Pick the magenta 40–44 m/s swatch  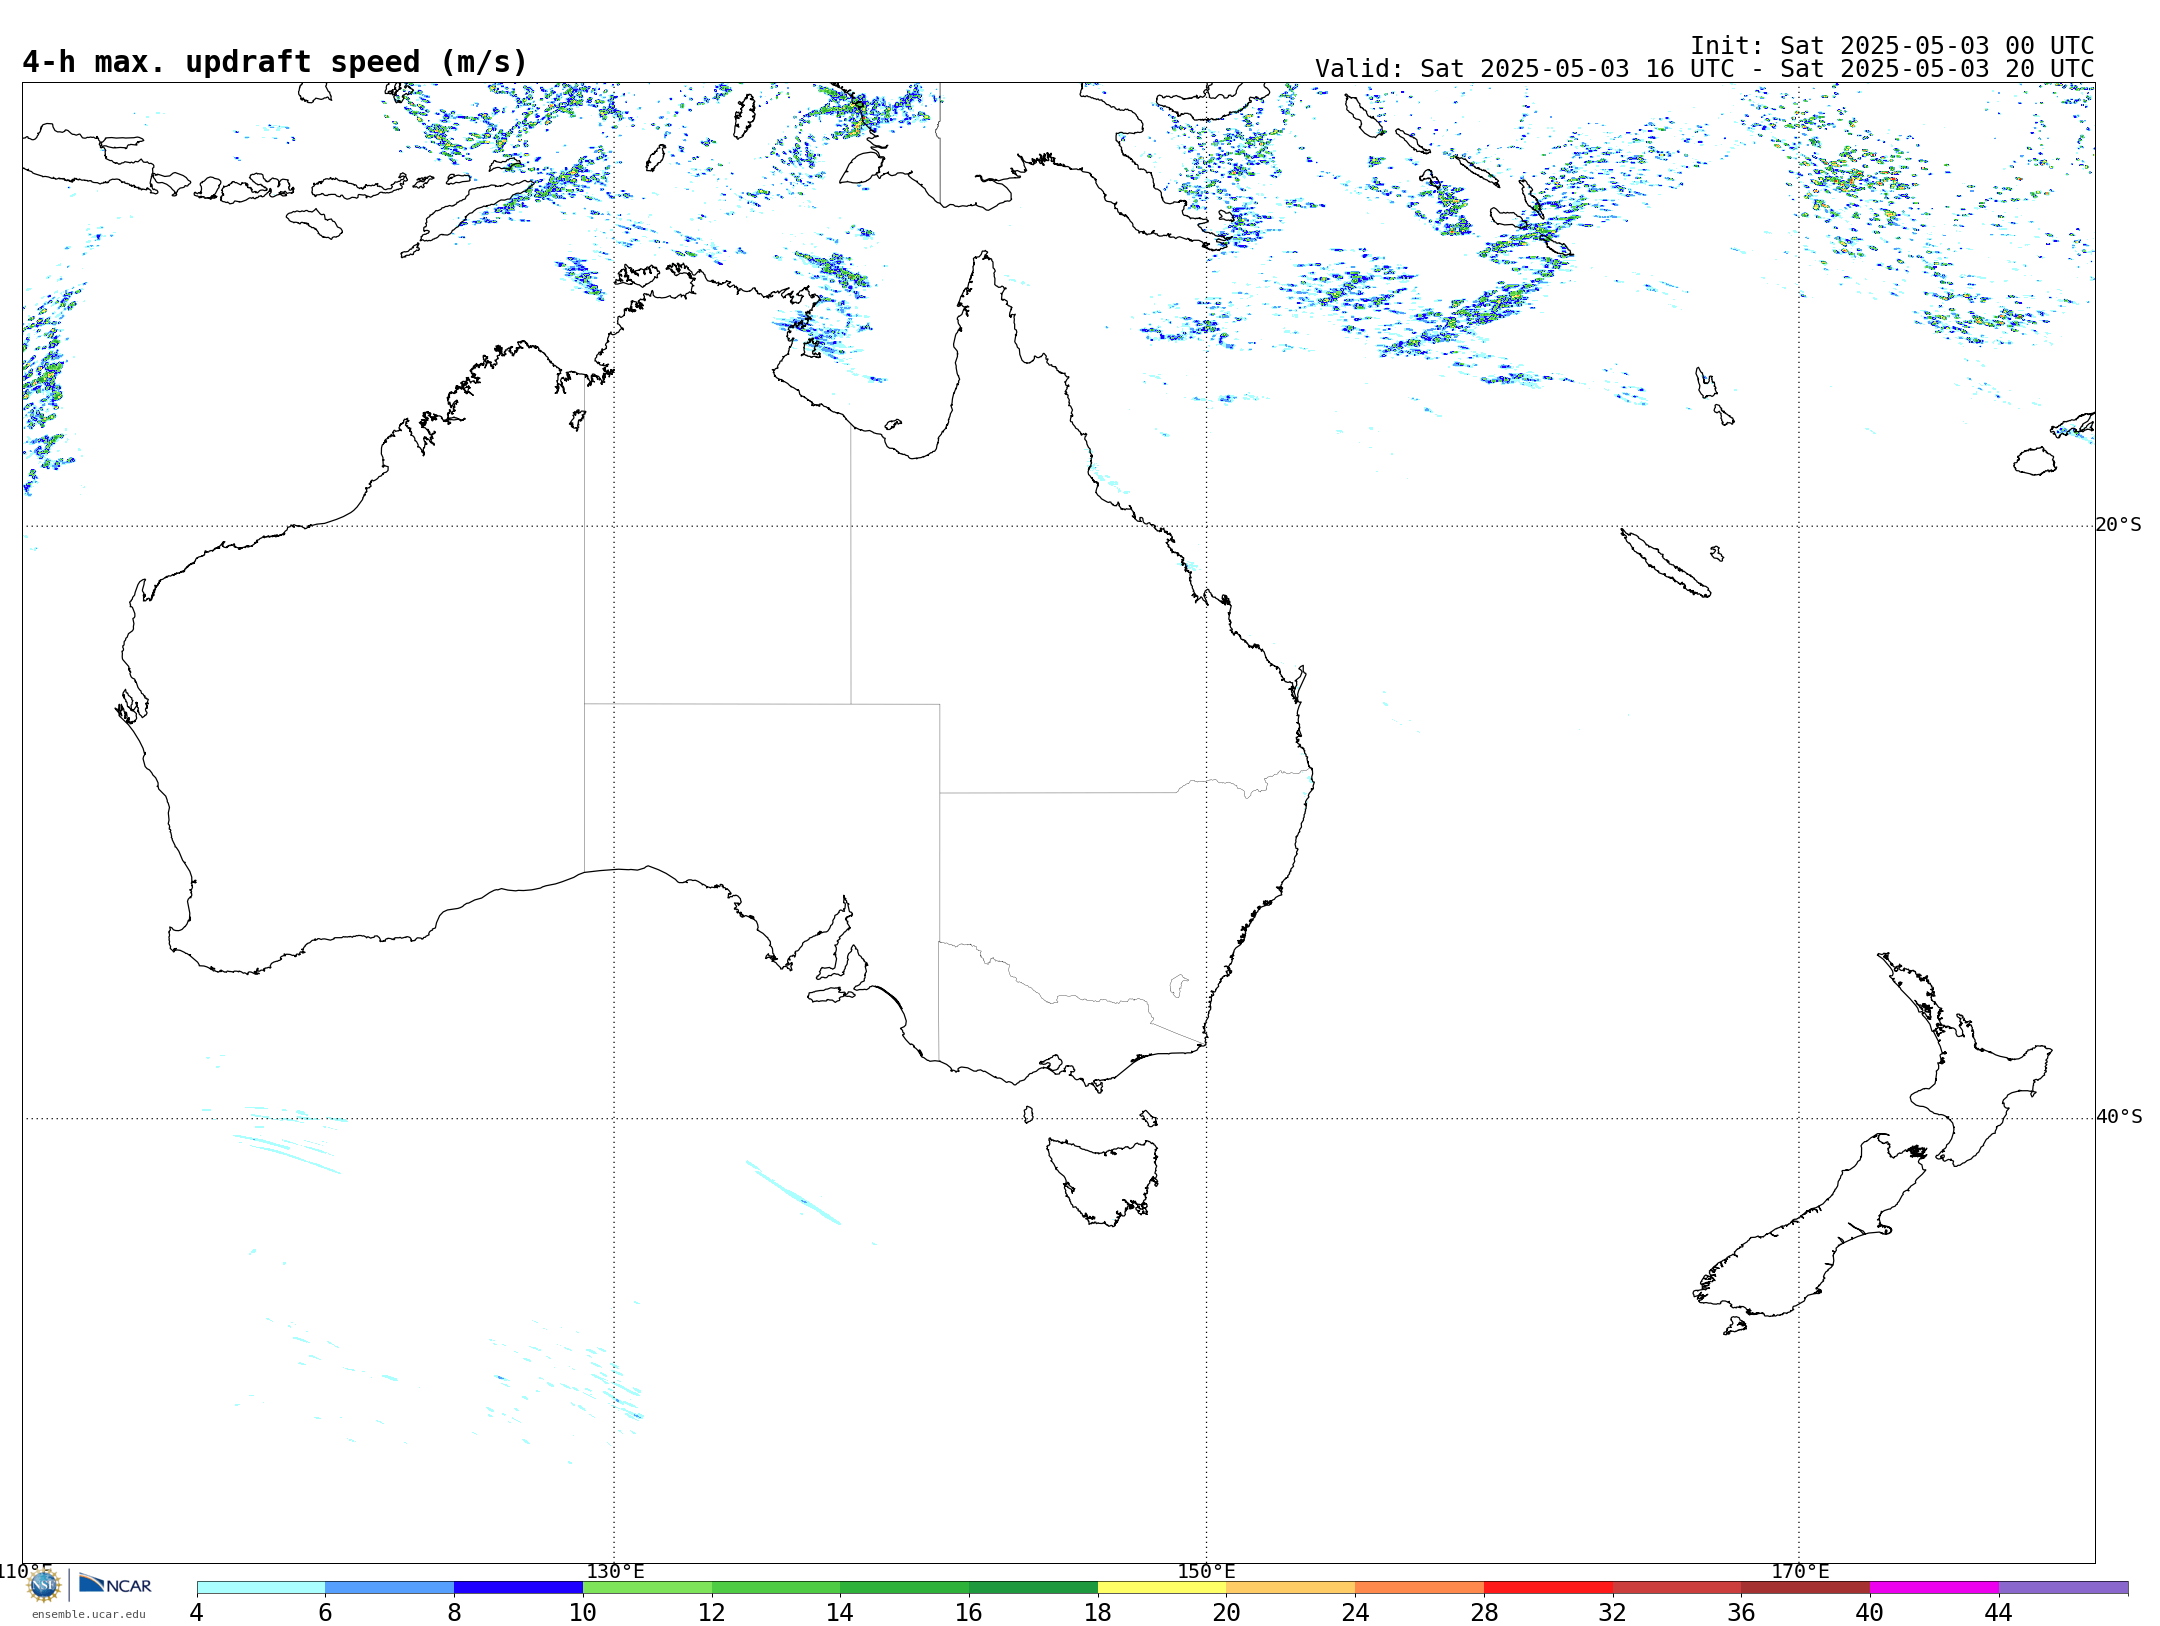(1934, 1588)
